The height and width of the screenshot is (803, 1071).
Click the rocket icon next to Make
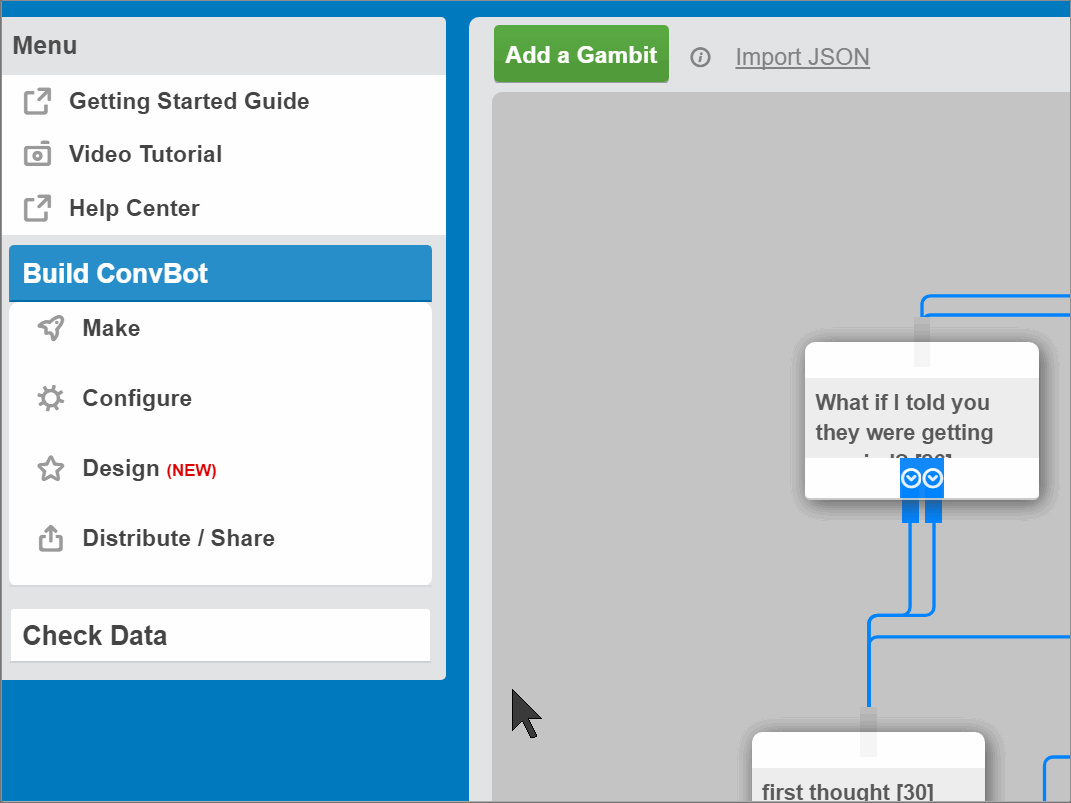pyautogui.click(x=51, y=328)
